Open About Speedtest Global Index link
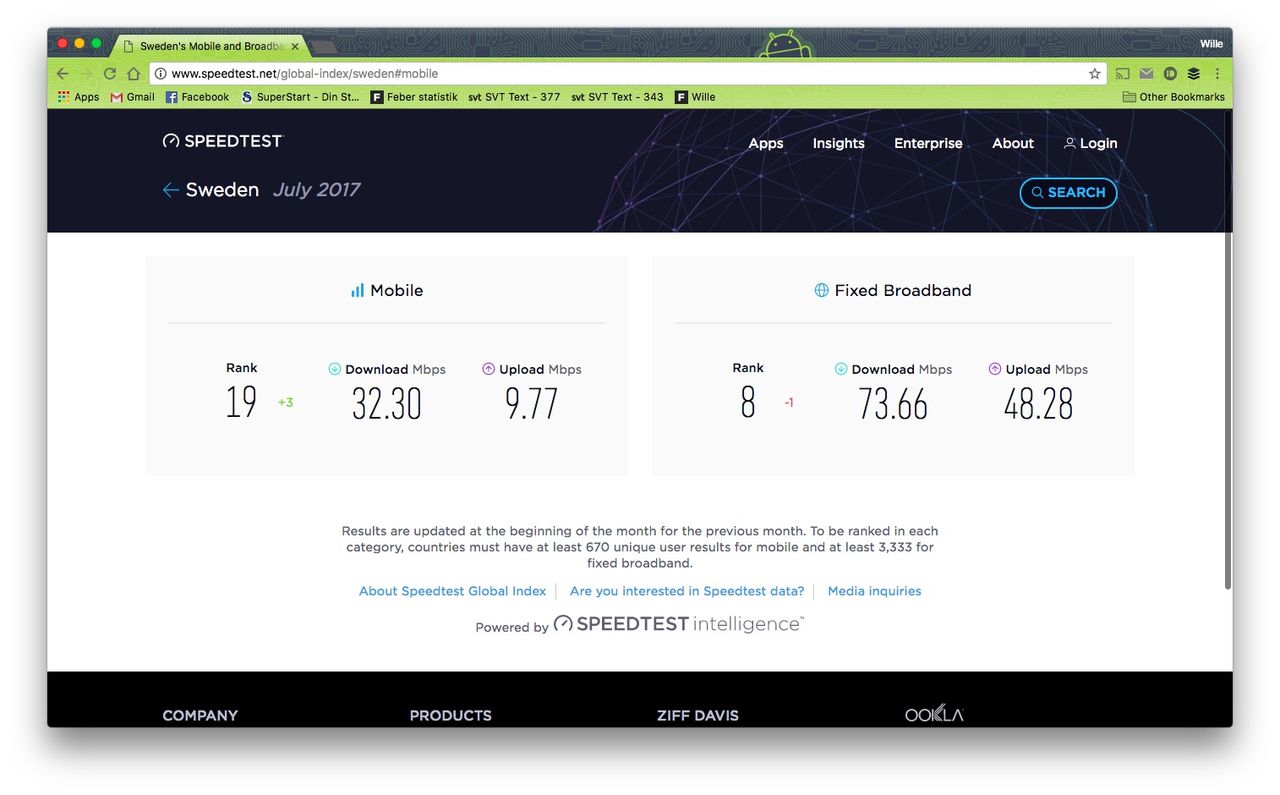Screen dimensions: 1280x795 click(x=452, y=591)
